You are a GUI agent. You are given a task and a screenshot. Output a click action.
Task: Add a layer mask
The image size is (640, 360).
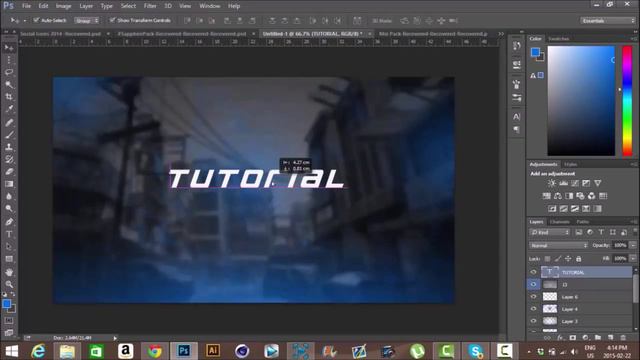[573, 338]
